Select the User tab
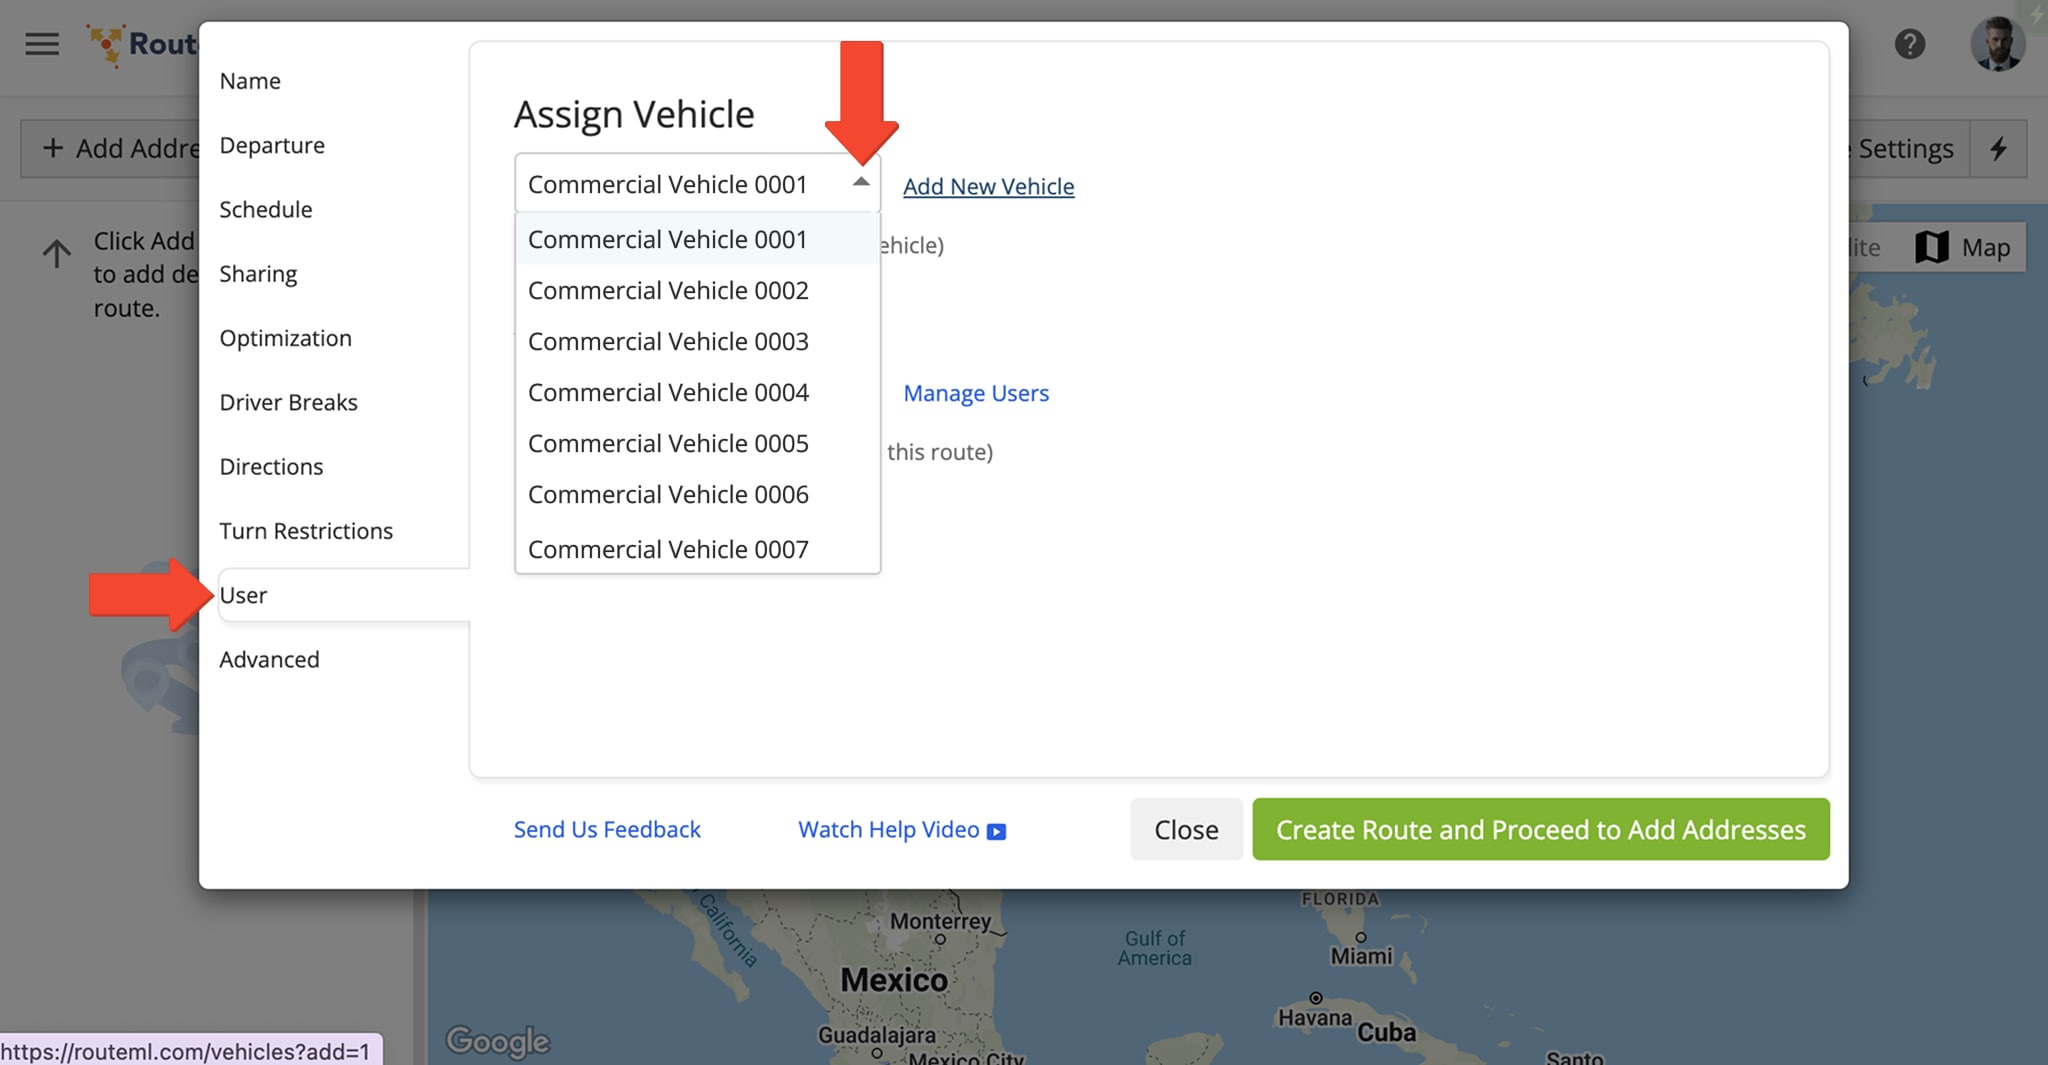2048x1065 pixels. tap(343, 595)
